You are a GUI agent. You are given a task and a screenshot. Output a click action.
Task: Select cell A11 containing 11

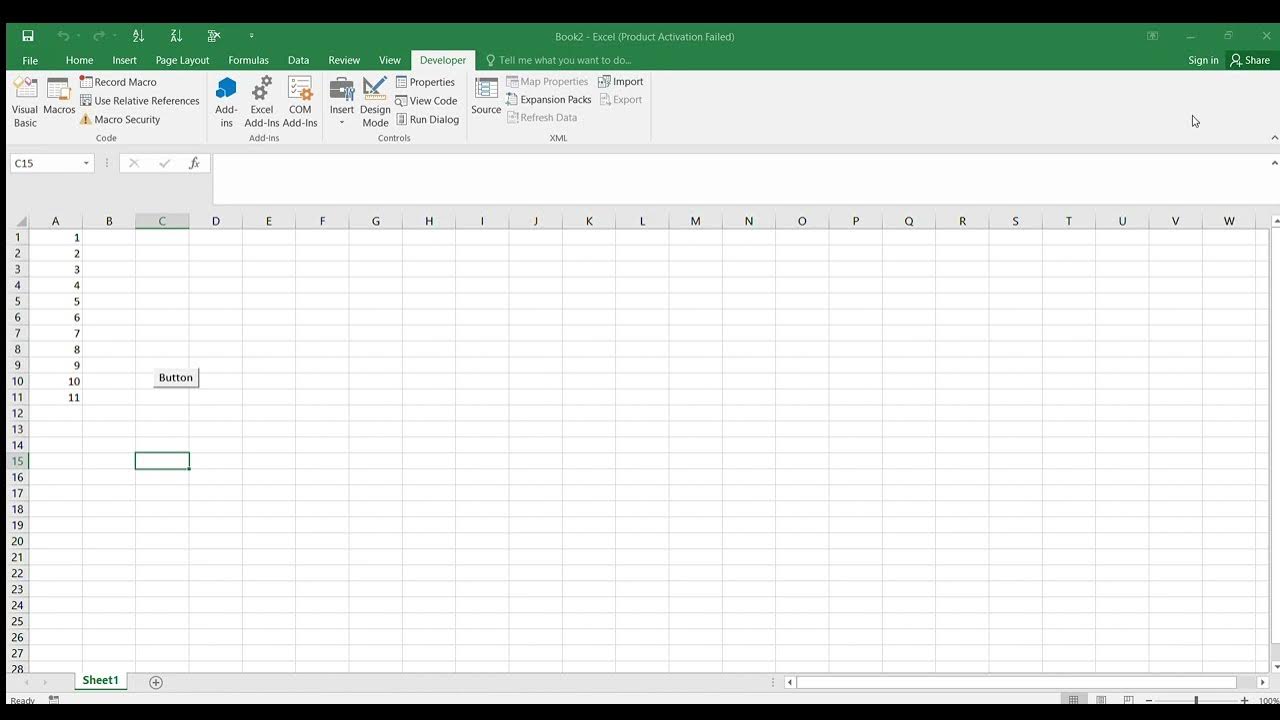coord(55,397)
